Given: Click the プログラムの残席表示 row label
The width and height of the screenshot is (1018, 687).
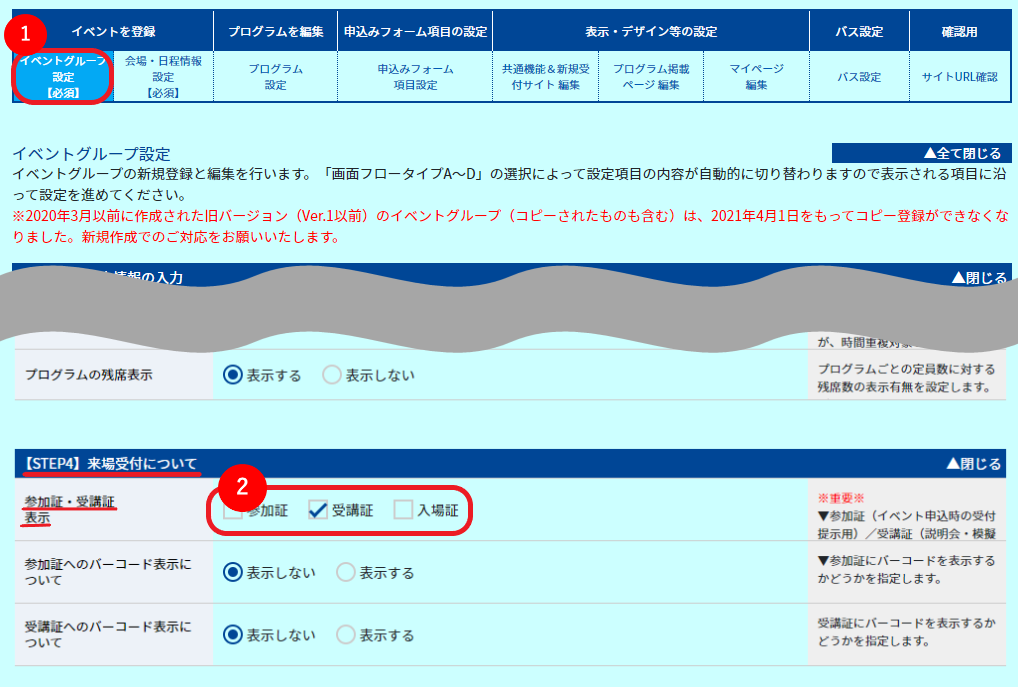Looking at the screenshot, I should click(x=88, y=375).
